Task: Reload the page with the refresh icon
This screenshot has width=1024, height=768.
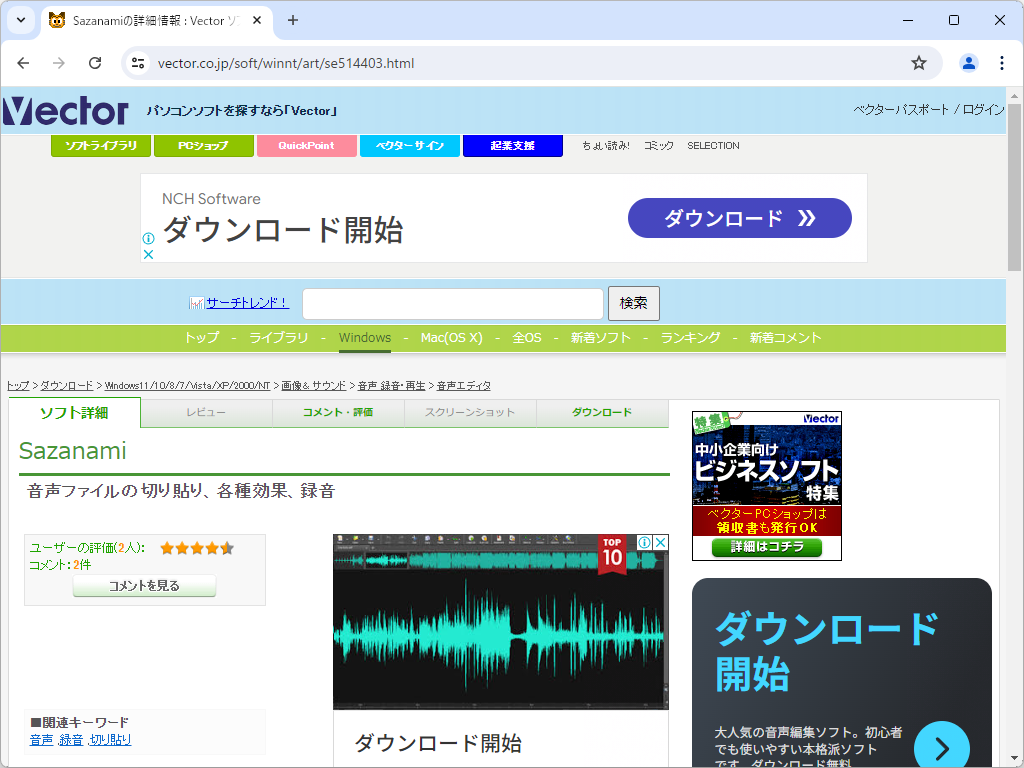Action: [x=96, y=62]
